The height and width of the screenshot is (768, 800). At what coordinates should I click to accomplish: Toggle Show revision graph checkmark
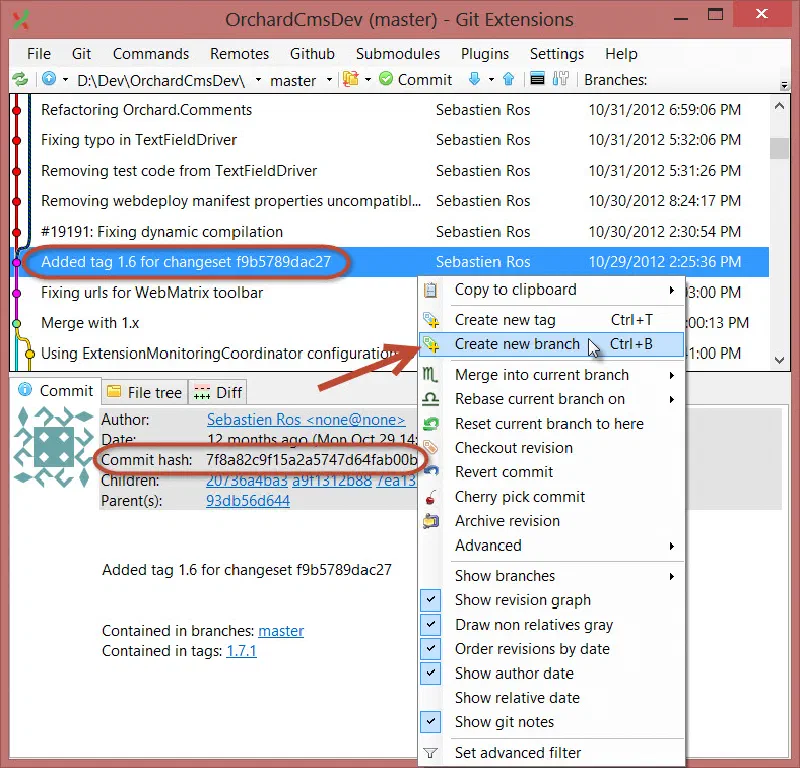(431, 600)
